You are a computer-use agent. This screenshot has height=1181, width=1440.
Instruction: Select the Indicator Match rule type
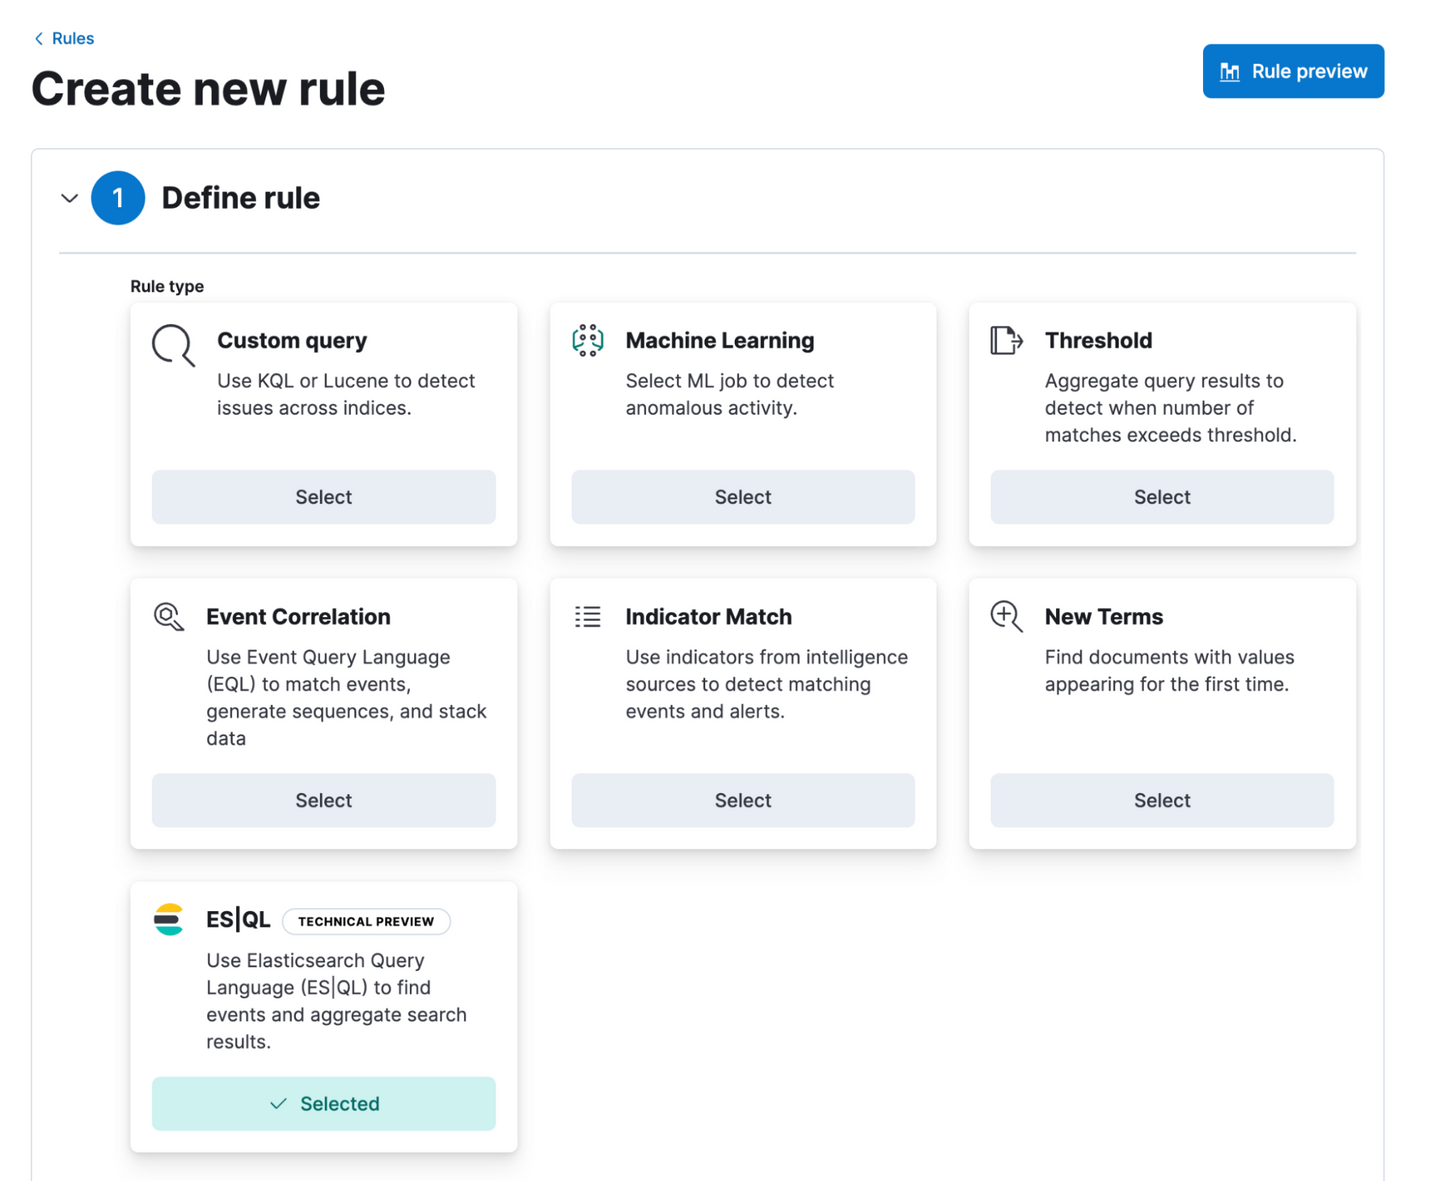tap(742, 800)
